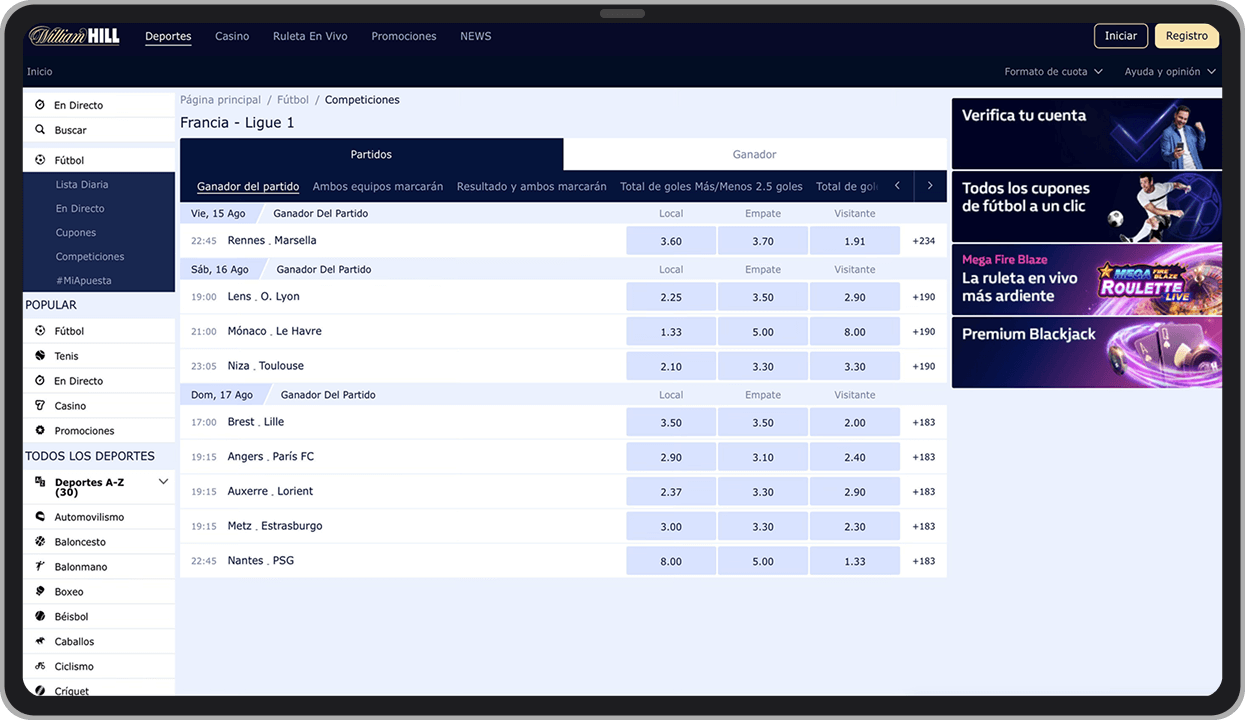Image resolution: width=1245 pixels, height=720 pixels.
Task: Open the Metz Estrasburgo match
Action: (x=275, y=526)
